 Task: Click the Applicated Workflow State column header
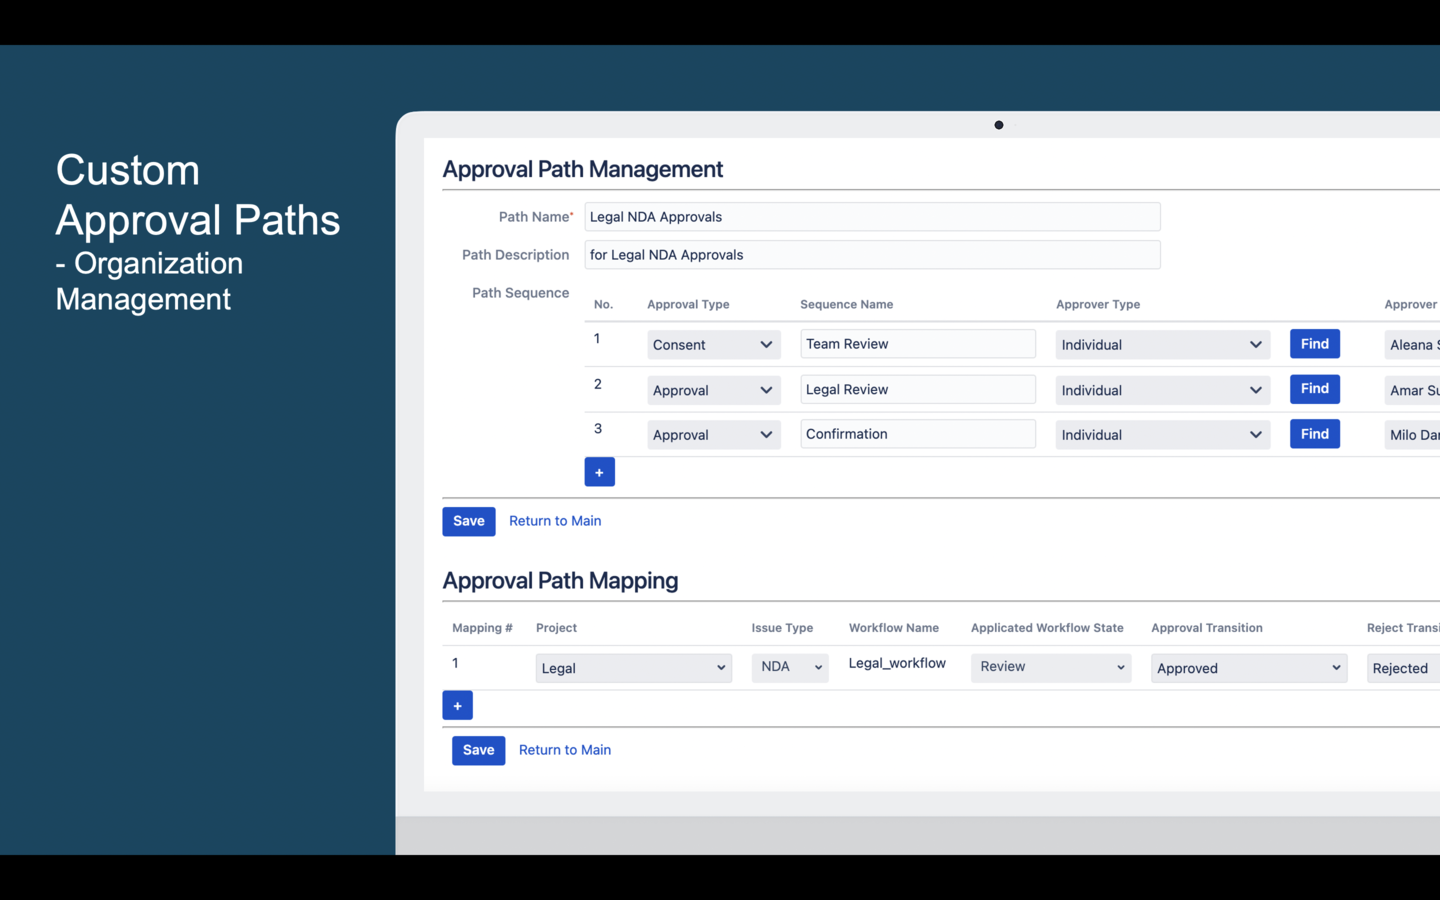pos(1047,628)
